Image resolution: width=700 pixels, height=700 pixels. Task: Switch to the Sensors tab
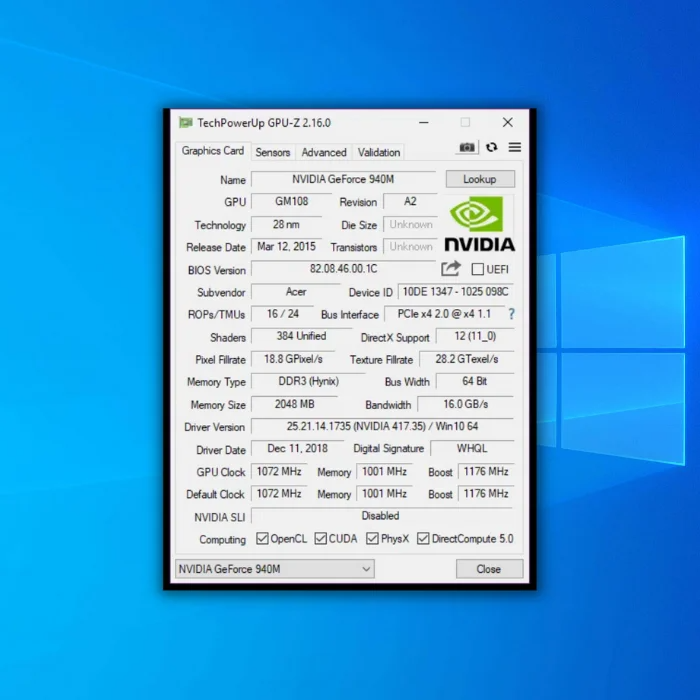coord(273,152)
